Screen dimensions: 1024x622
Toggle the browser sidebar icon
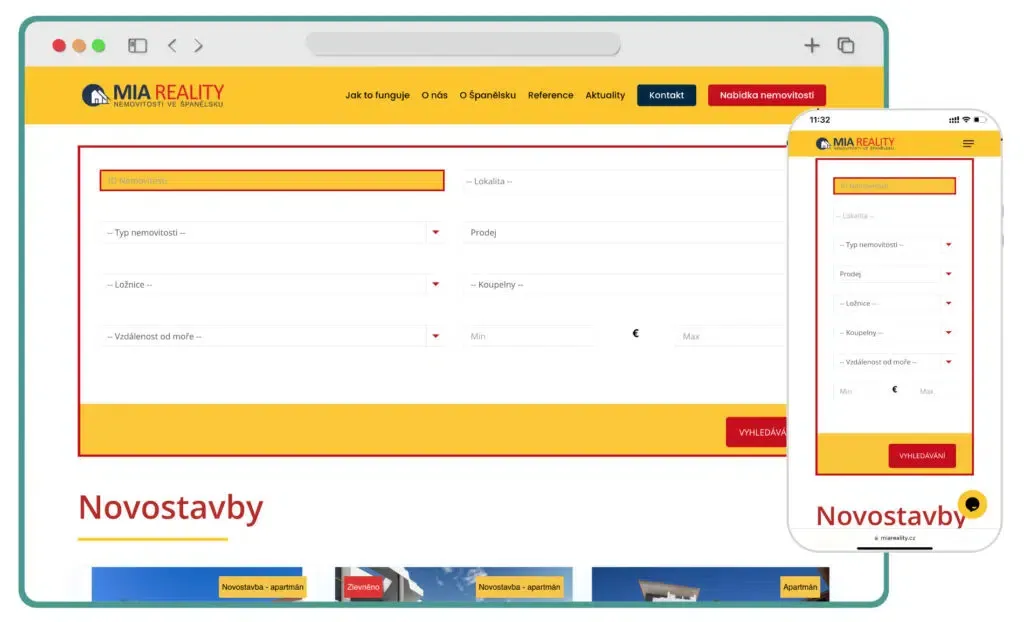(138, 45)
